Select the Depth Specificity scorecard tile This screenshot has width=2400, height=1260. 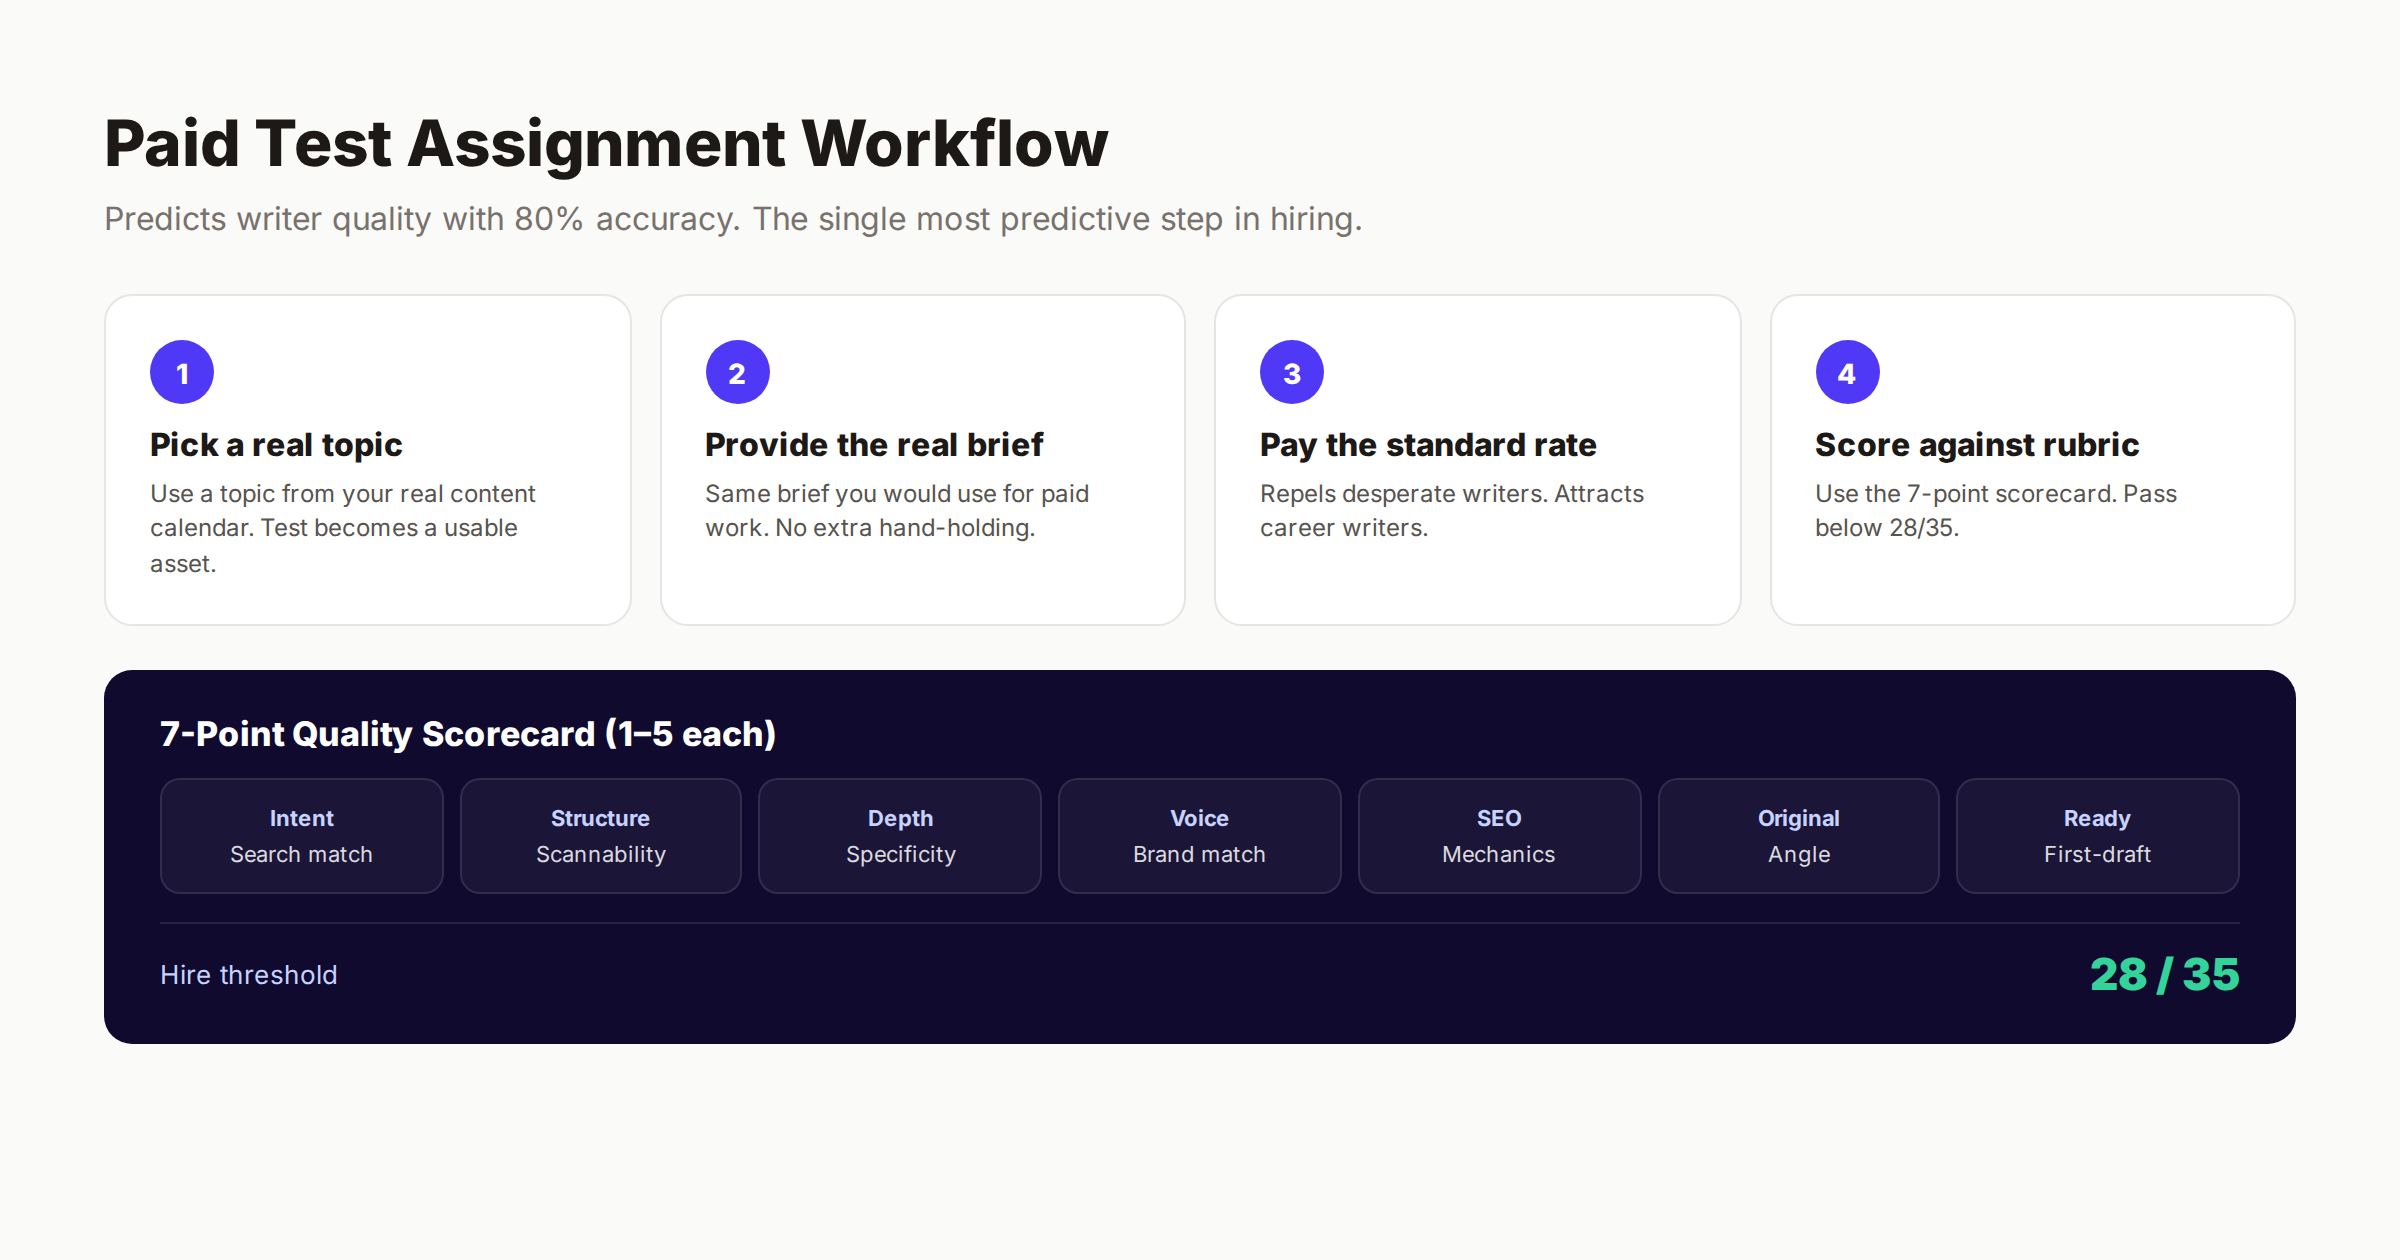900,836
